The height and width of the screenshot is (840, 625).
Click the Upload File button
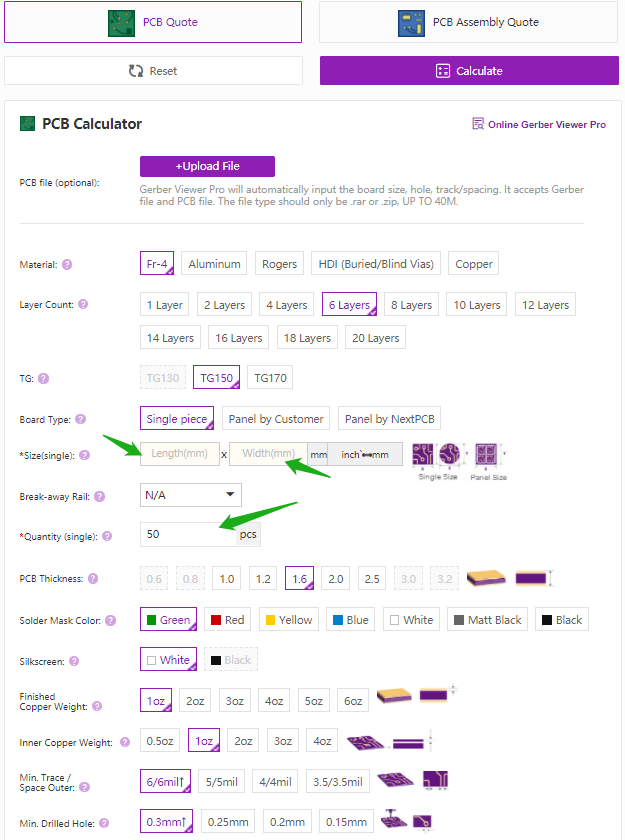click(x=207, y=166)
